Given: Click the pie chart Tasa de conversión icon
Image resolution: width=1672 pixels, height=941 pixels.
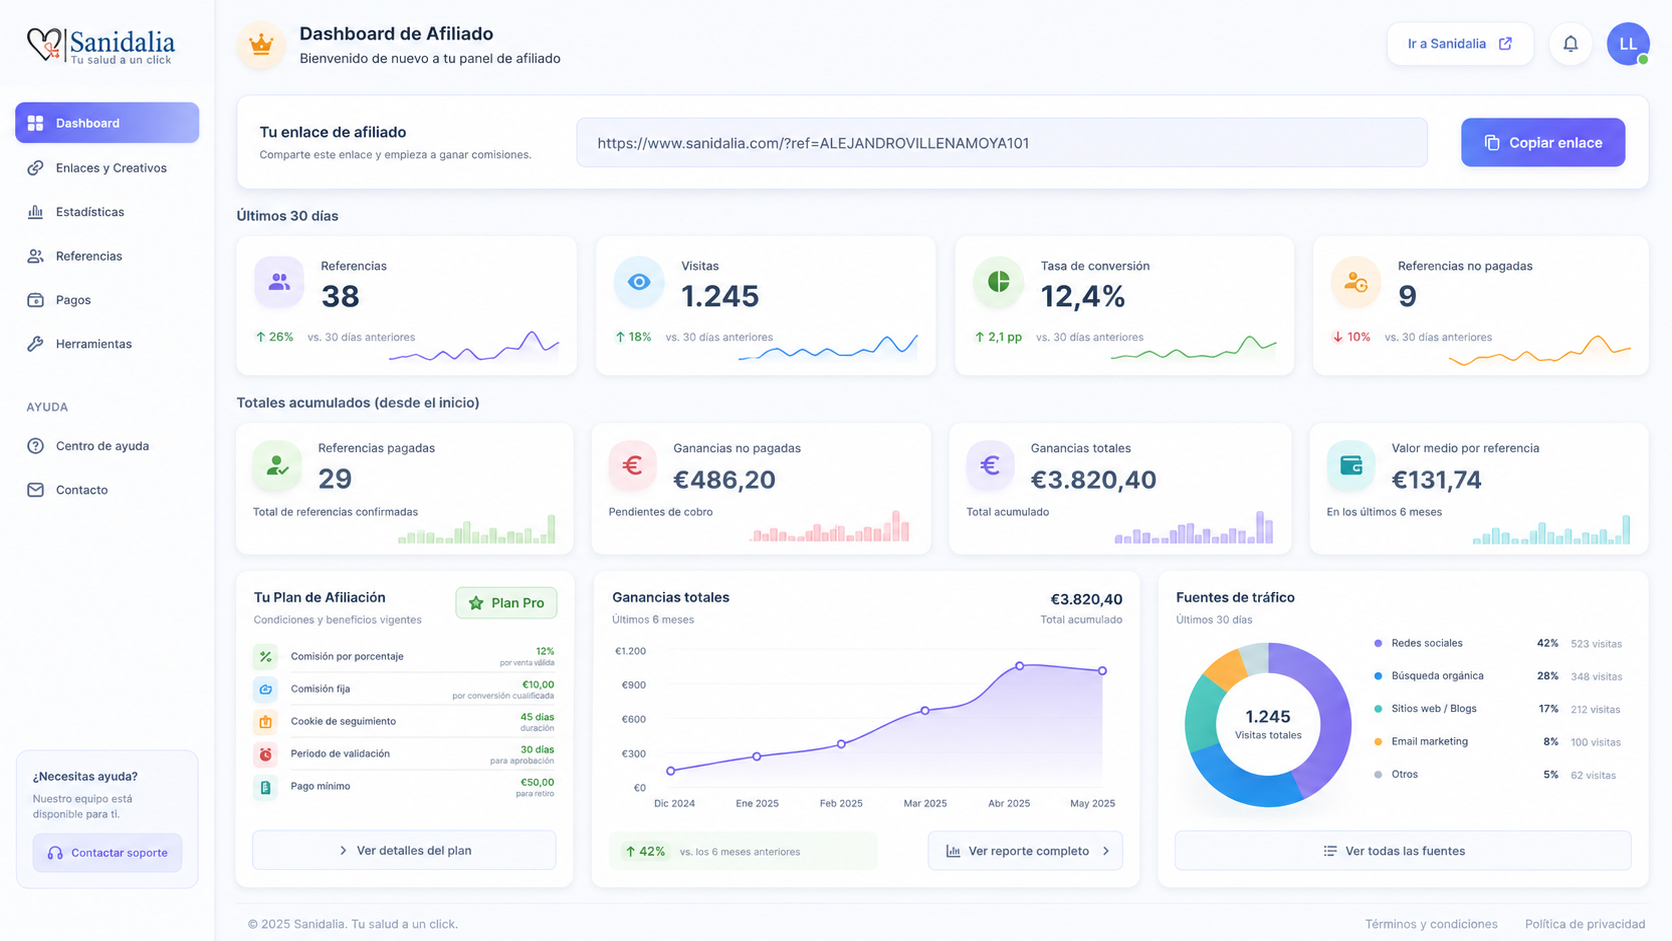Looking at the screenshot, I should pyautogui.click(x=998, y=282).
